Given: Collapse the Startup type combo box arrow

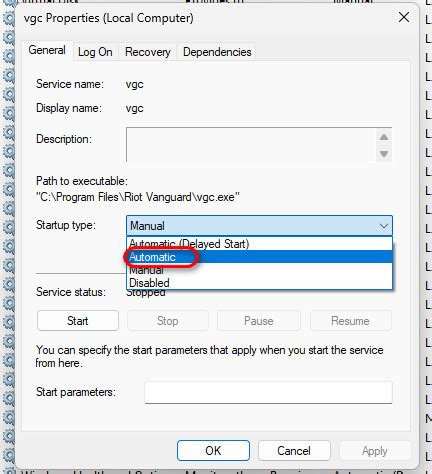Looking at the screenshot, I should (384, 226).
